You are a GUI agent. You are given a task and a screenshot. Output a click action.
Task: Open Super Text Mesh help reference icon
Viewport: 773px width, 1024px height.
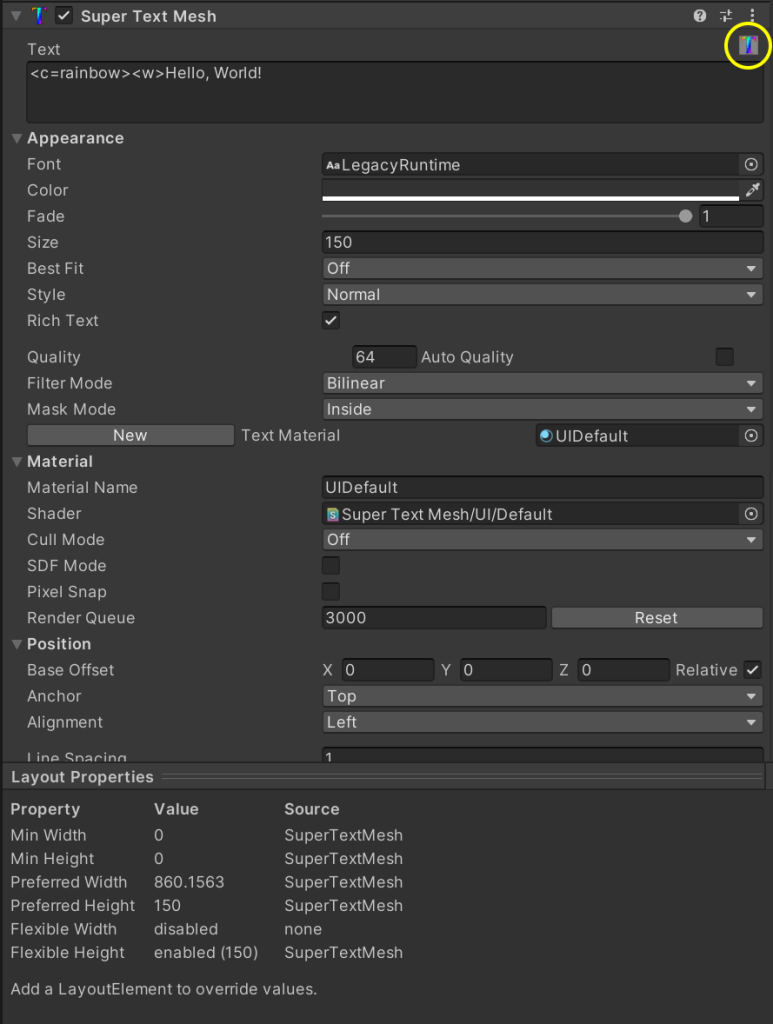click(699, 16)
